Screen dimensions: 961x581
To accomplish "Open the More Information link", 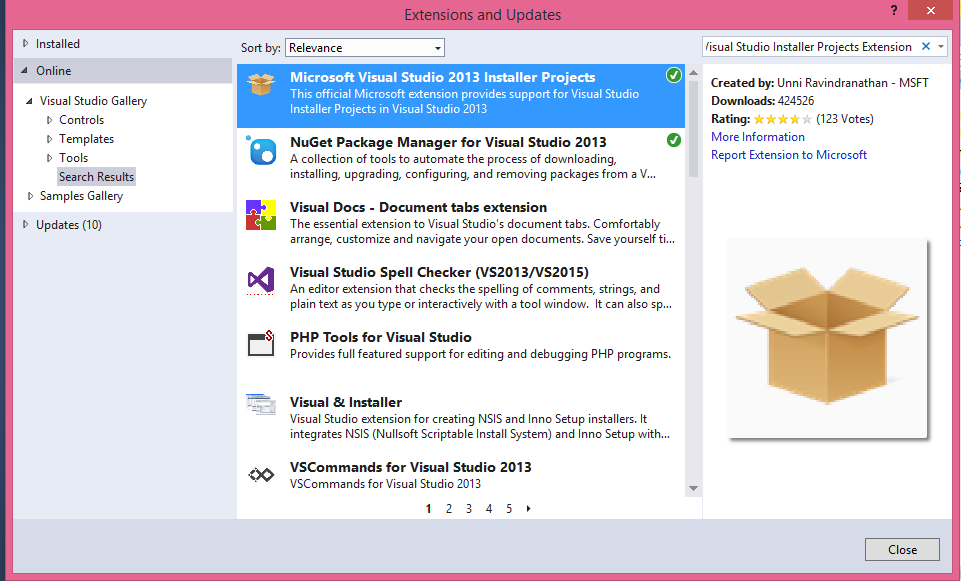I will (x=758, y=137).
